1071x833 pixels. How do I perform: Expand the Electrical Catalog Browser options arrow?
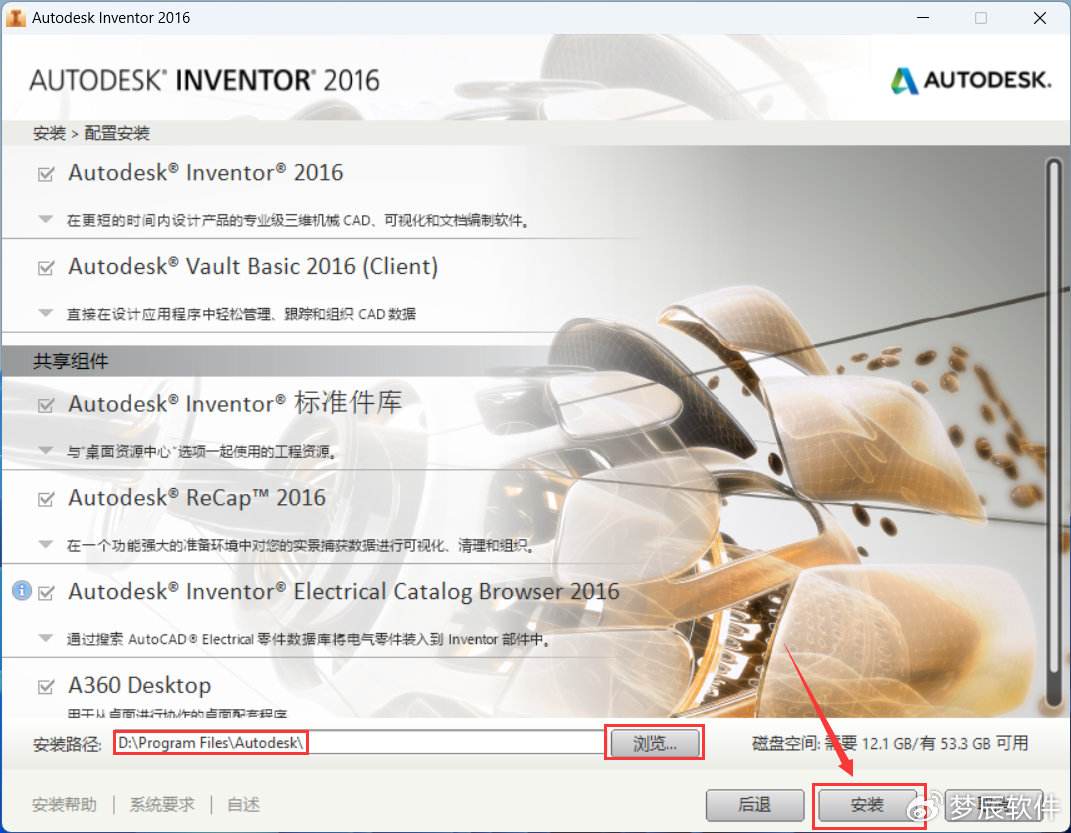point(46,638)
